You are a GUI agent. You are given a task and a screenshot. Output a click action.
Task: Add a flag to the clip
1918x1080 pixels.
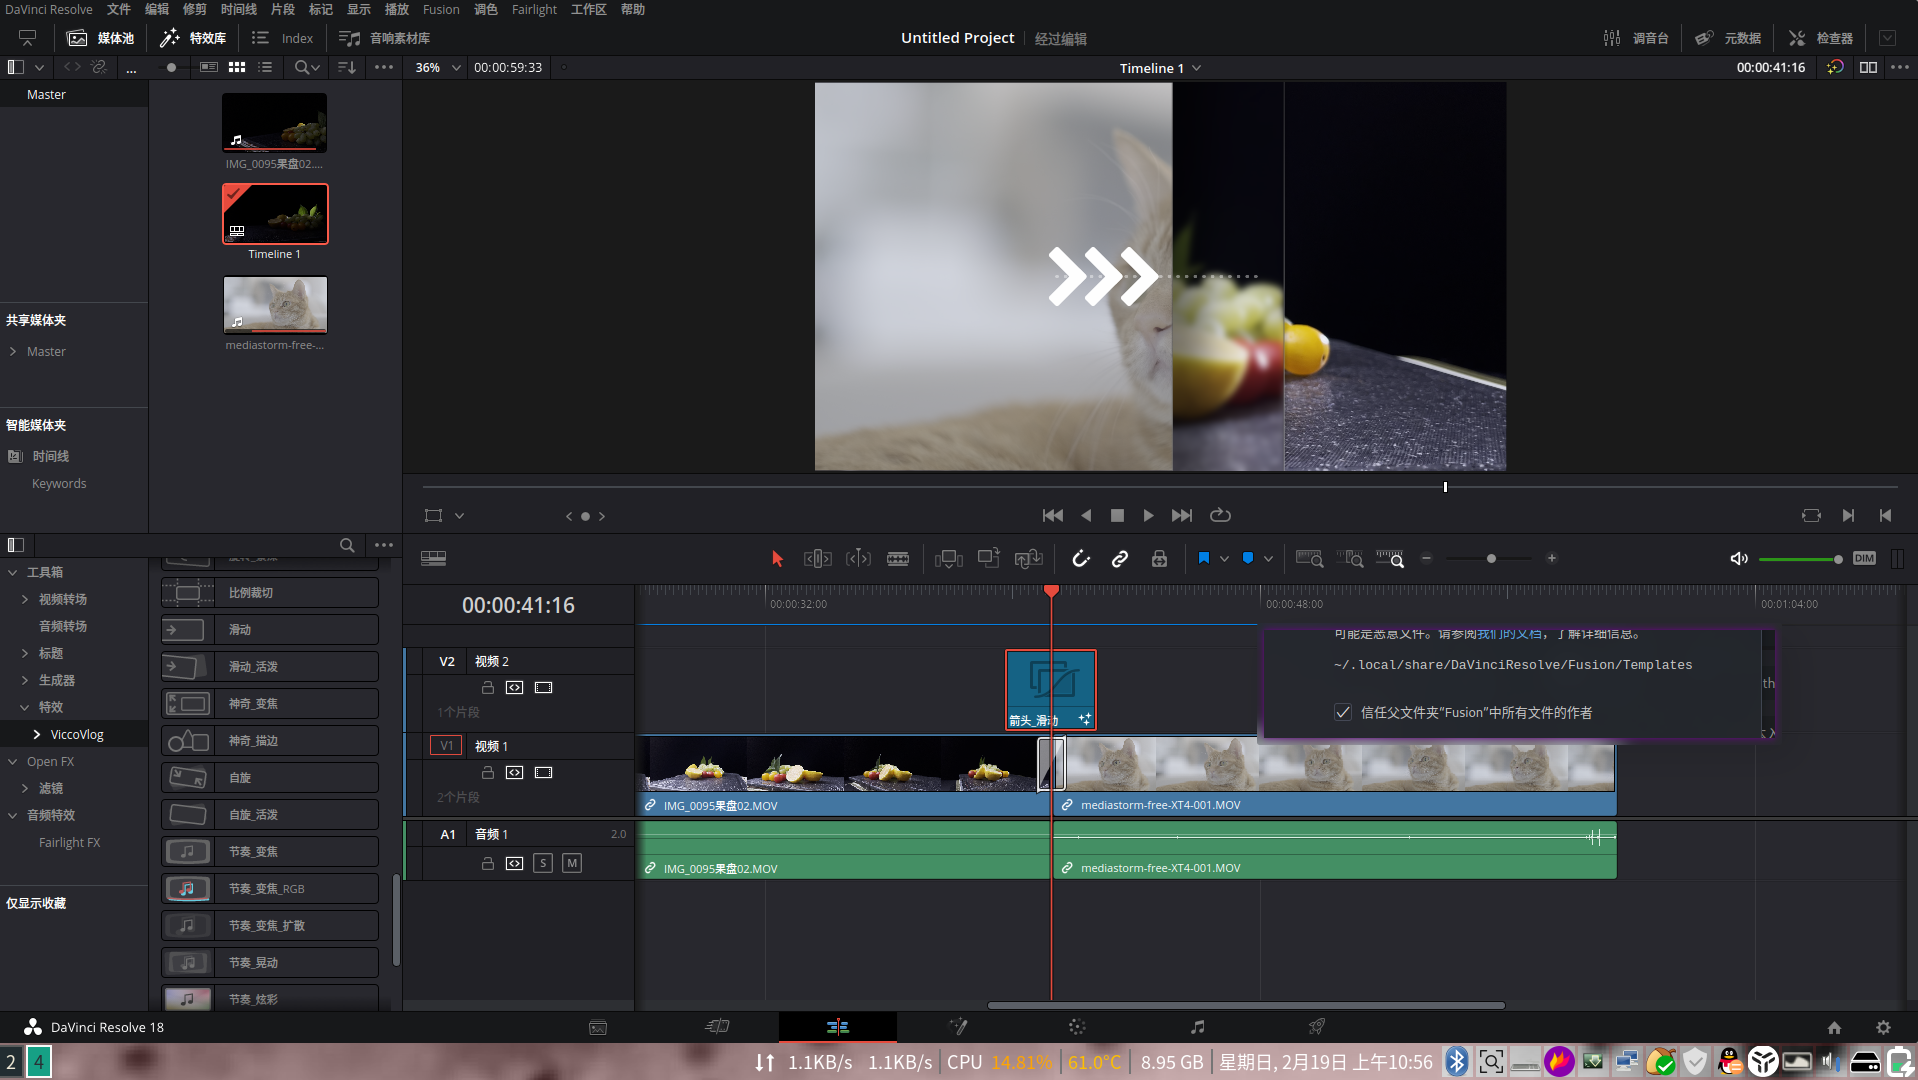pyautogui.click(x=1204, y=558)
